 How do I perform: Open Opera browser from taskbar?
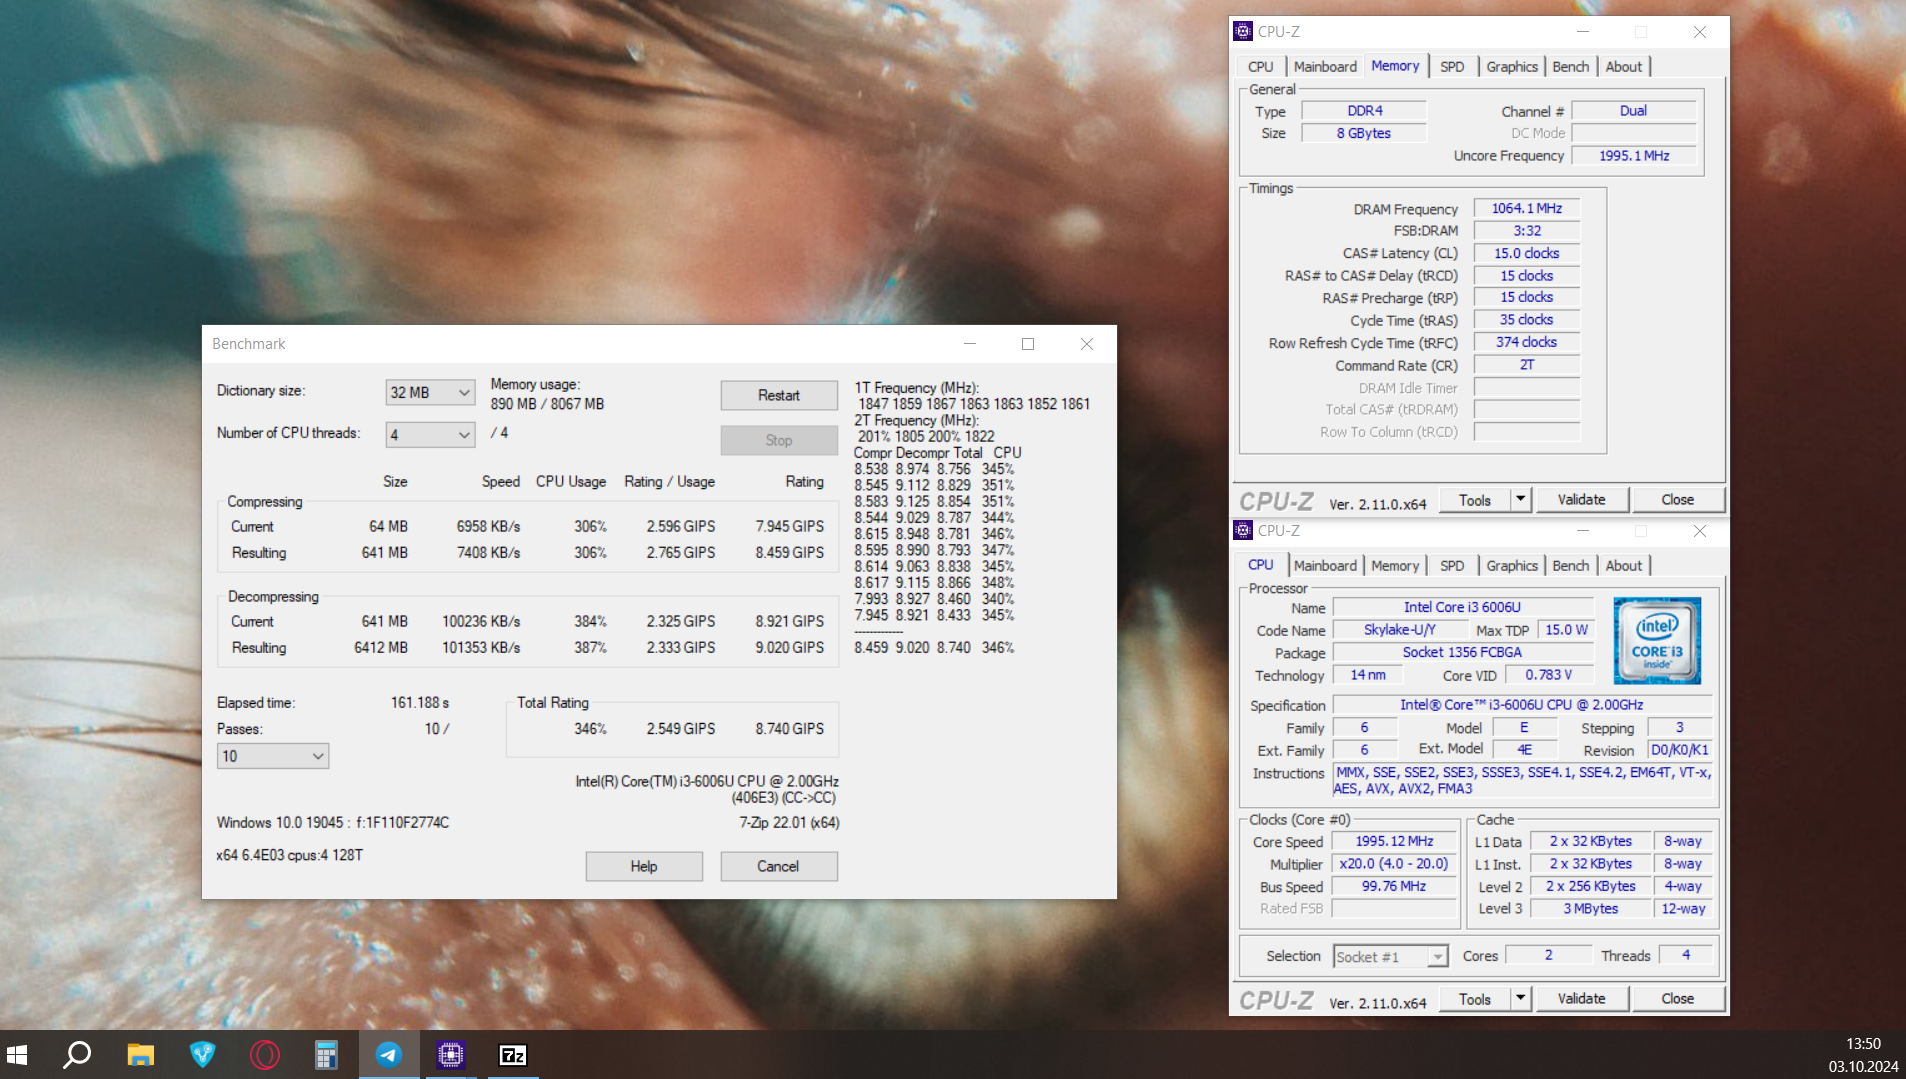[x=265, y=1055]
